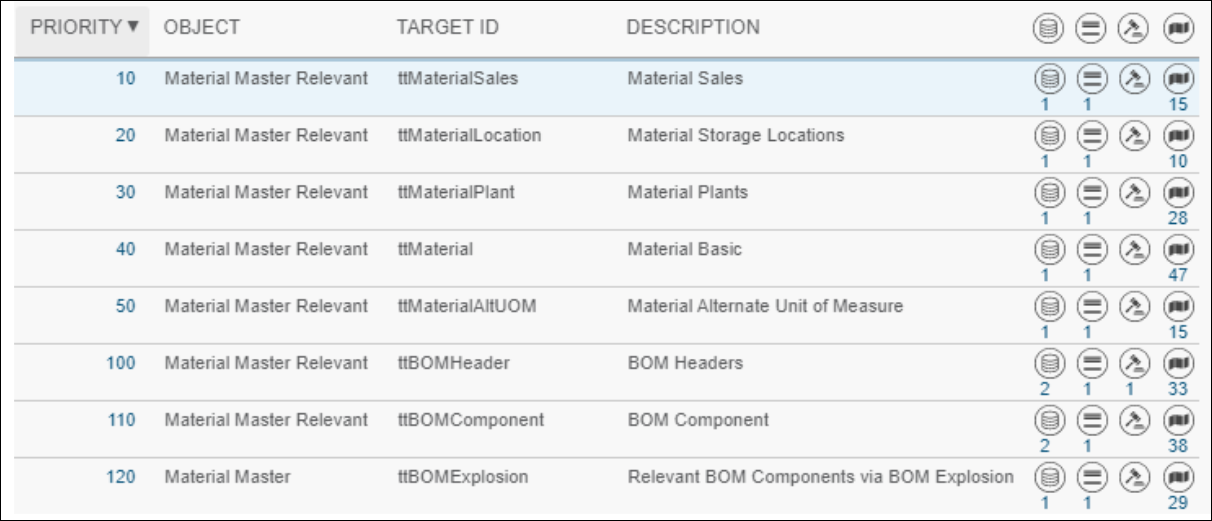Click the equals icon in ttMaterialAltUOM row
Screen dimensions: 1212x521
pyautogui.click(x=1090, y=307)
